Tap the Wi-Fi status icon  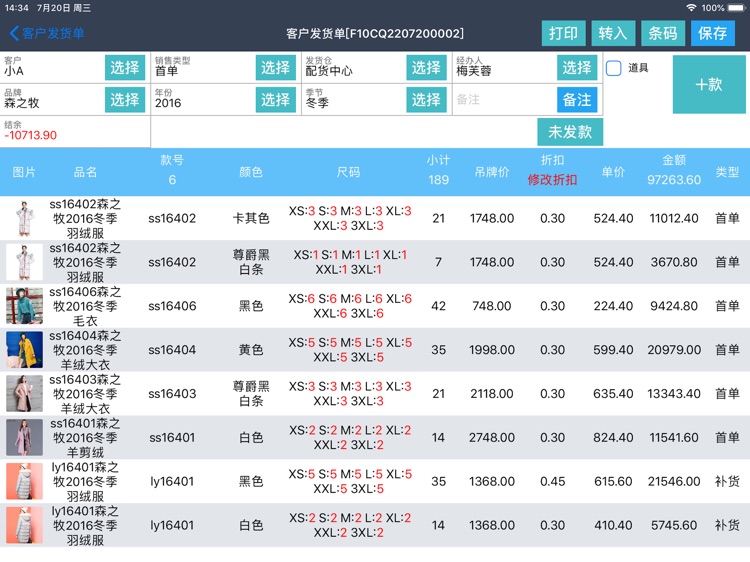pyautogui.click(x=691, y=8)
